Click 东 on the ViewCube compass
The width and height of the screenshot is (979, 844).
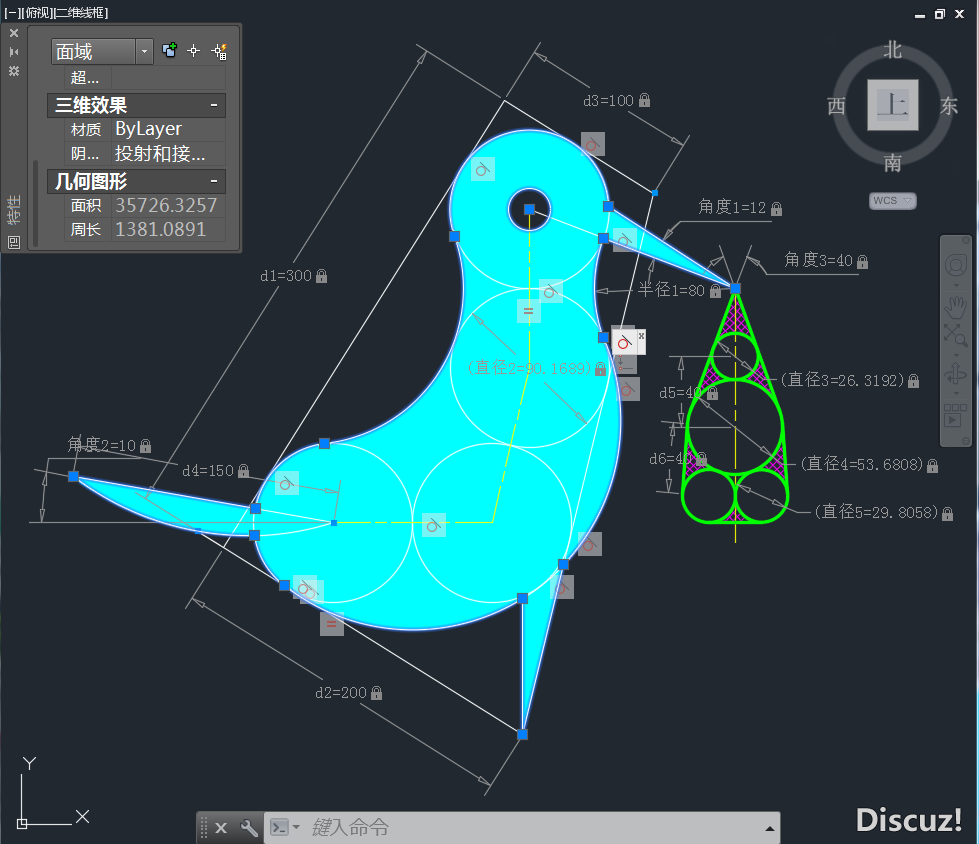click(948, 106)
